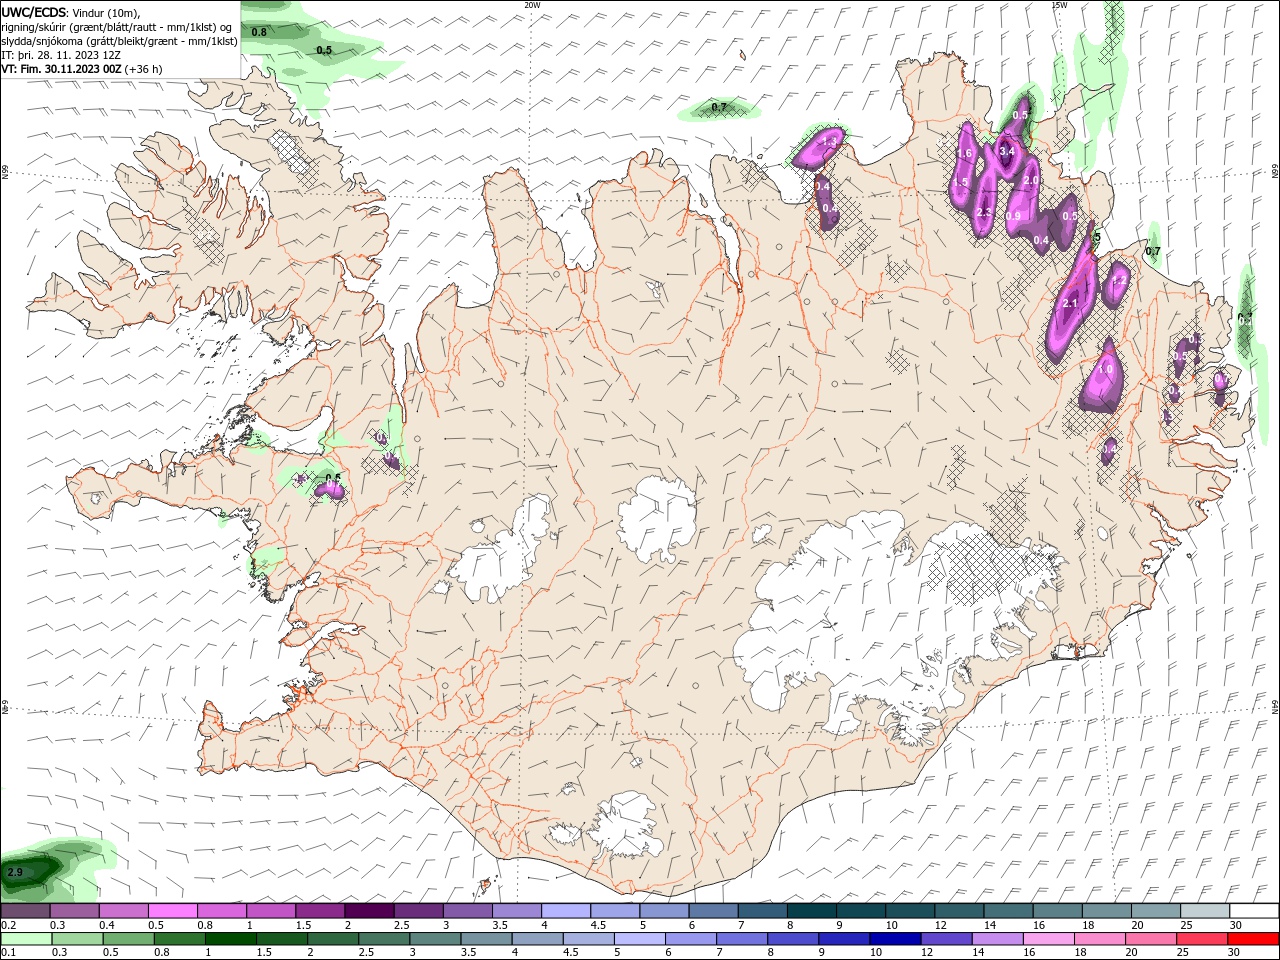
Task: Click the red-pink 25 swatch in lower legend
Action: coord(1201,939)
